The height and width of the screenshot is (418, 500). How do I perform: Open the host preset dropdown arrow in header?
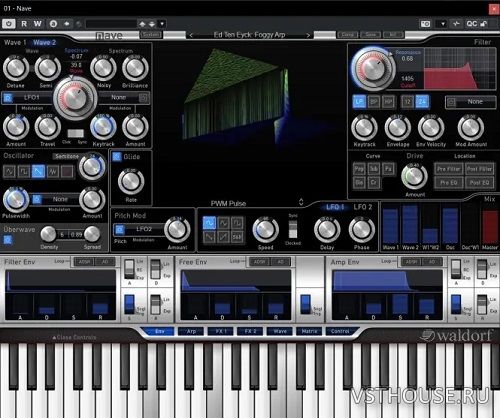pos(162,24)
